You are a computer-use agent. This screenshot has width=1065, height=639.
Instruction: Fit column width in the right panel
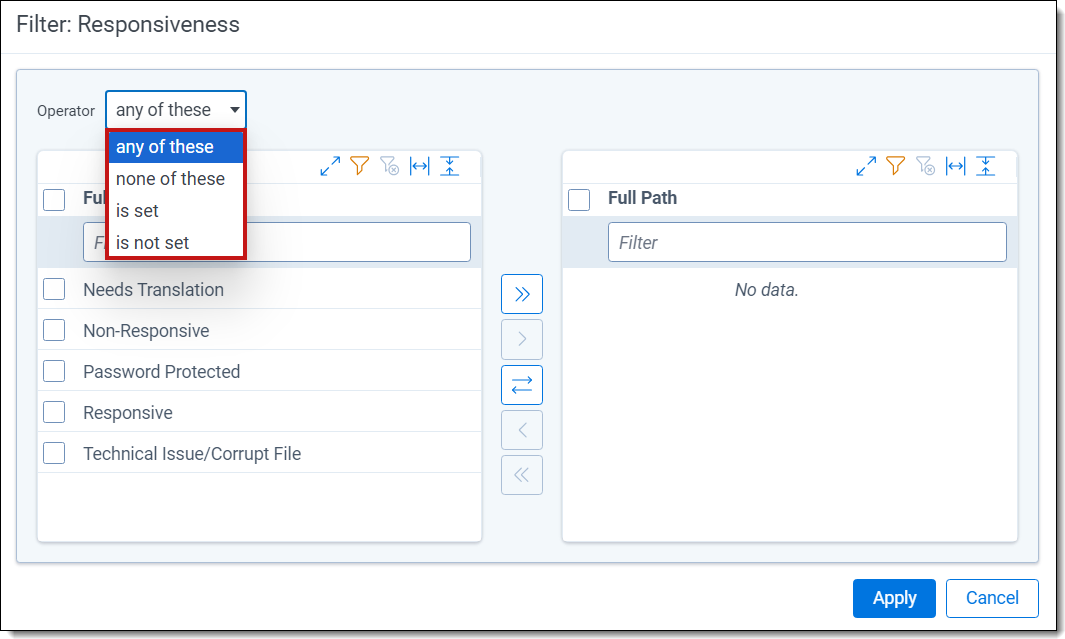point(956,166)
